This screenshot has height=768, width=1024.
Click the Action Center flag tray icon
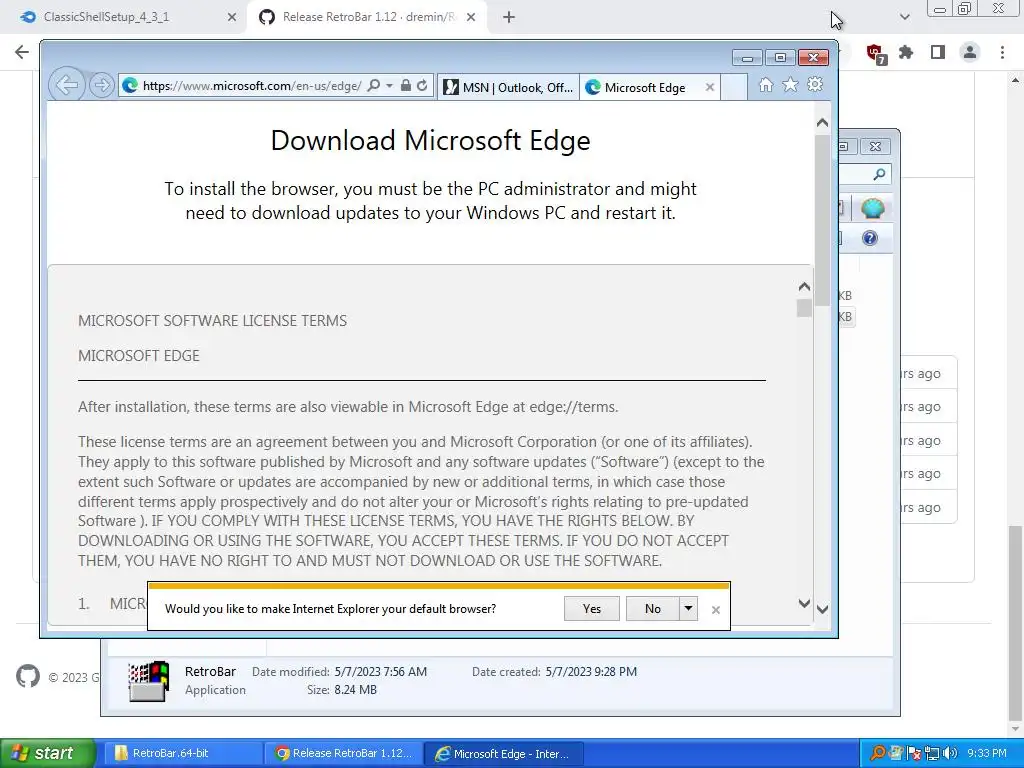(x=913, y=753)
